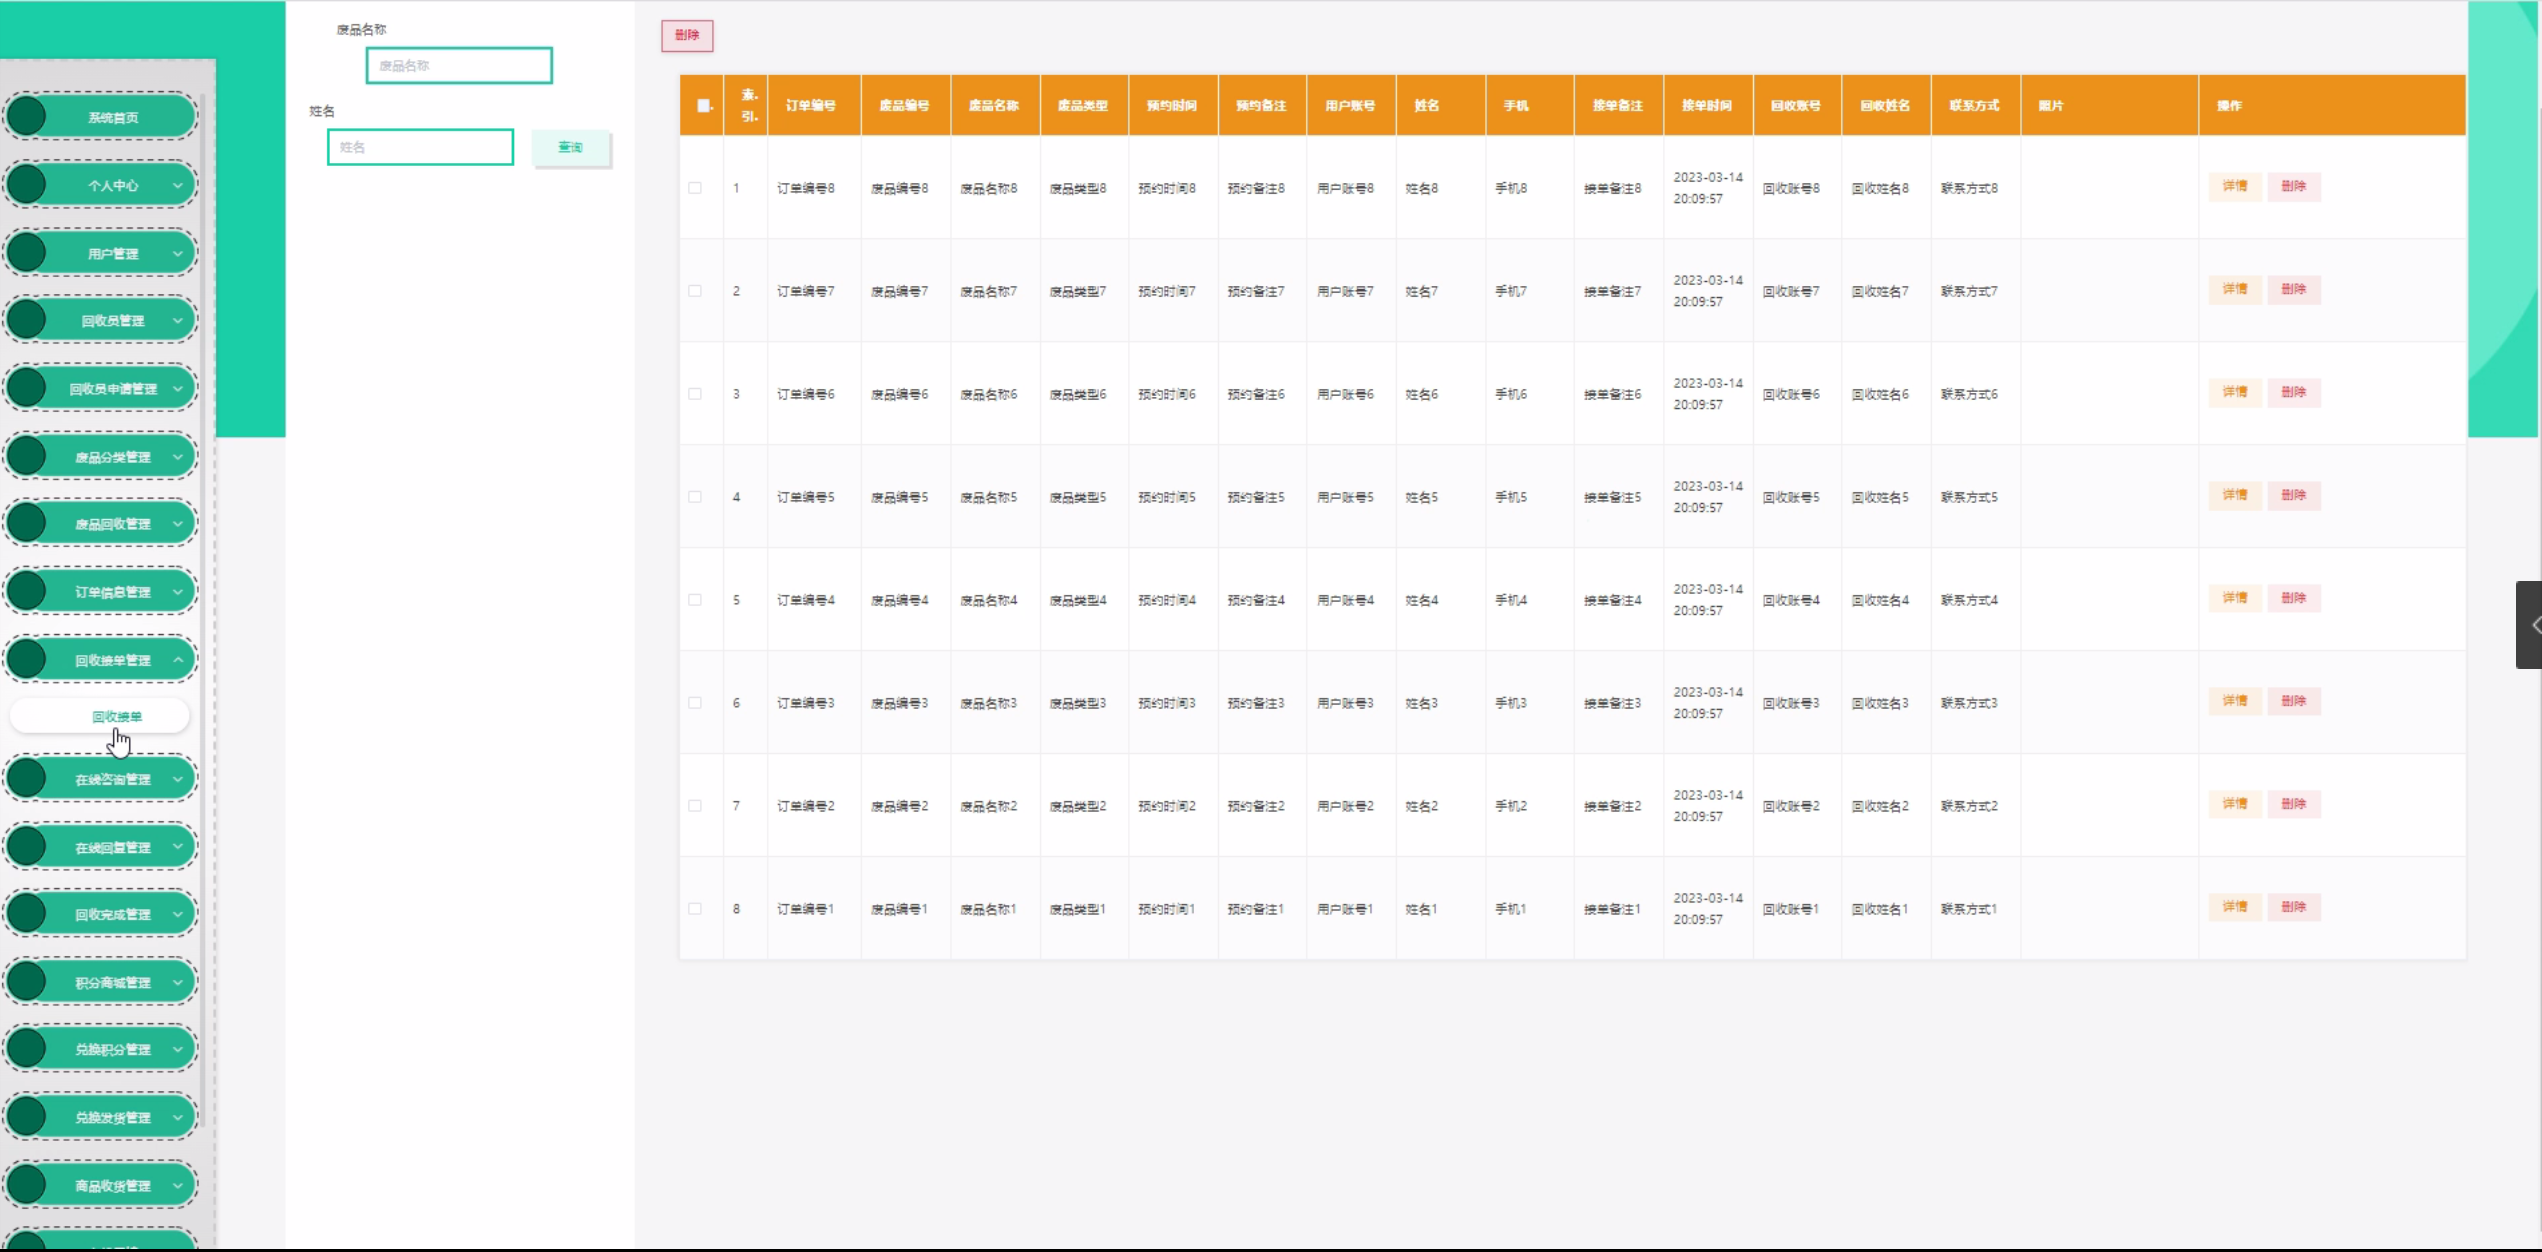Click the red 删除 button above the table

[x=687, y=35]
